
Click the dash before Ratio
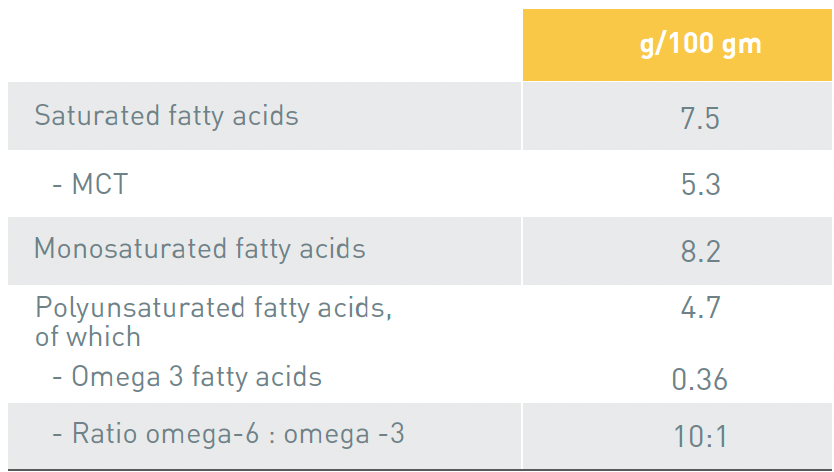coord(57,436)
